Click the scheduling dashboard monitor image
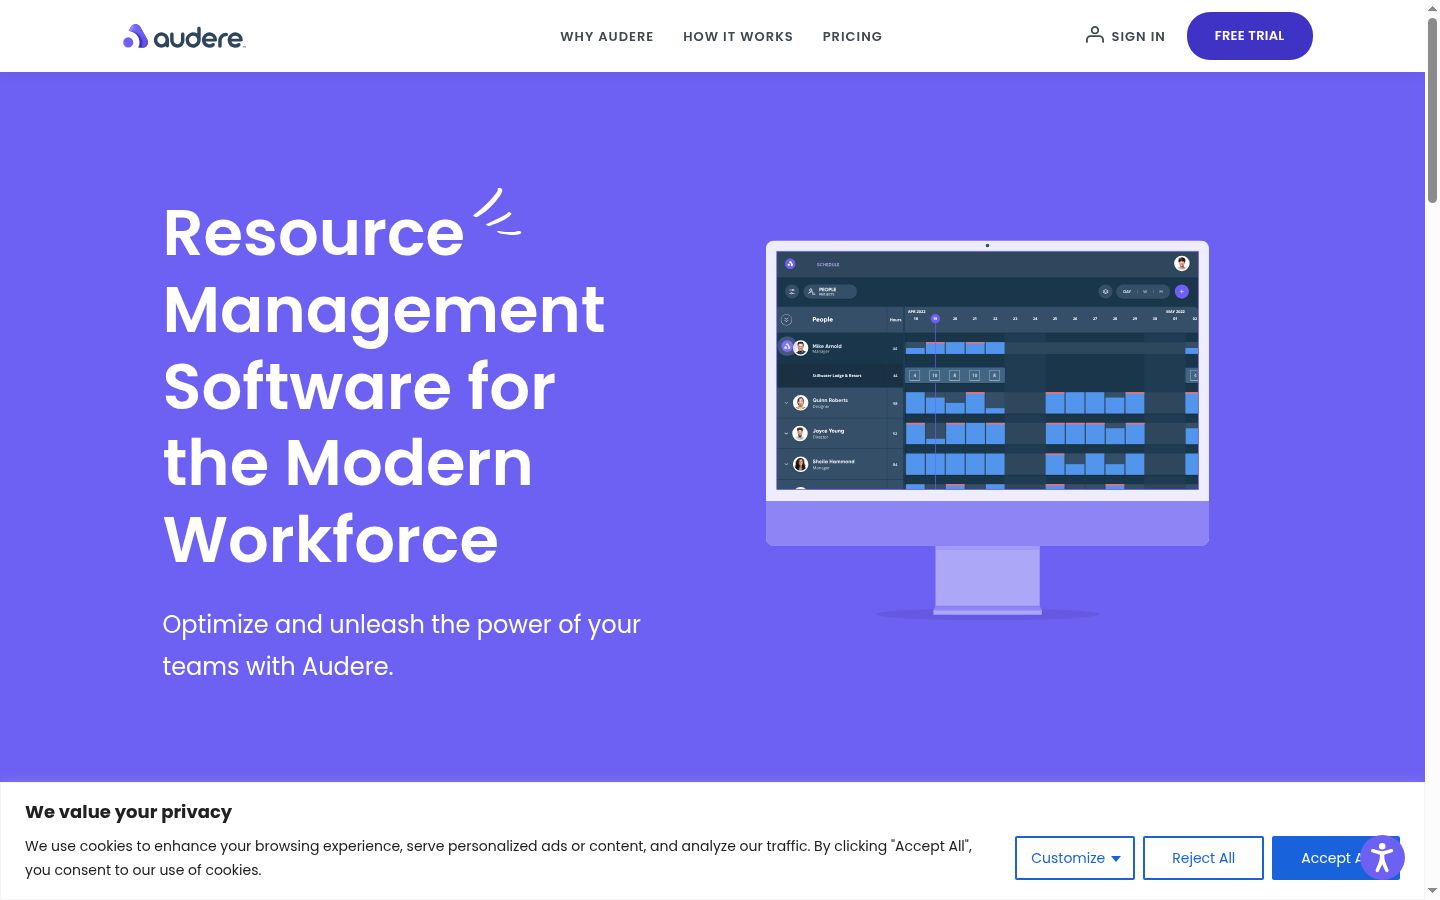Screen dimensions: 1440x900 click(987, 430)
